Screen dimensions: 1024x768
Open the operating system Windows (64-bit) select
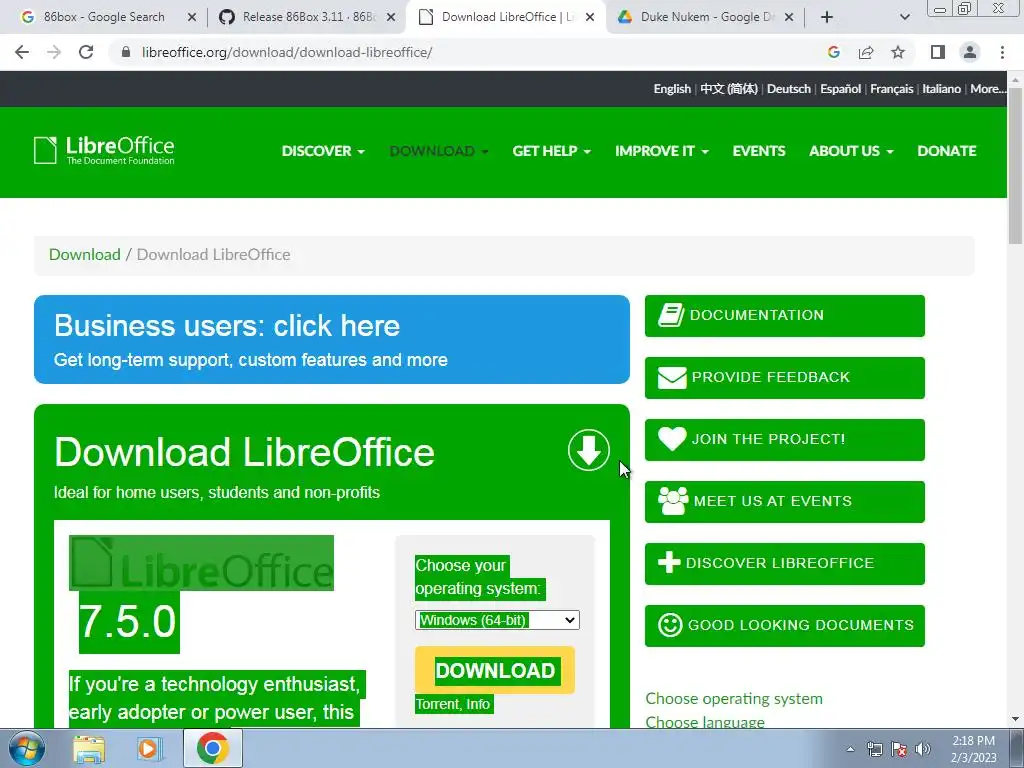(x=497, y=620)
